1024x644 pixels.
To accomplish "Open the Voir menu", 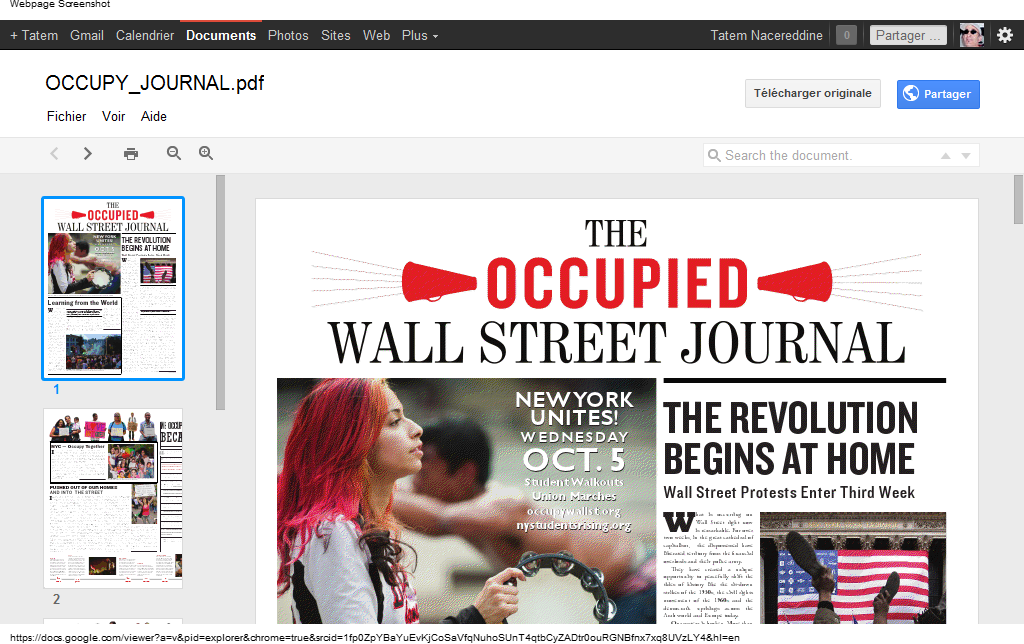I will coord(113,116).
